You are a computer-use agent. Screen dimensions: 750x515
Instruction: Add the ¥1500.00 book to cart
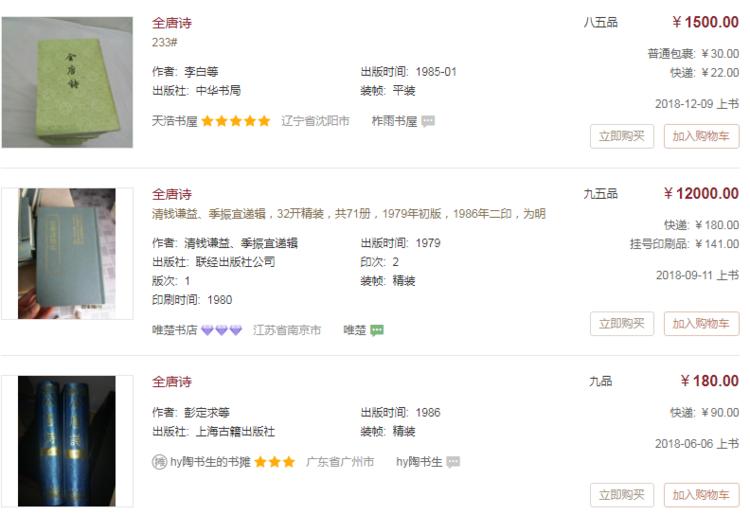(701, 136)
